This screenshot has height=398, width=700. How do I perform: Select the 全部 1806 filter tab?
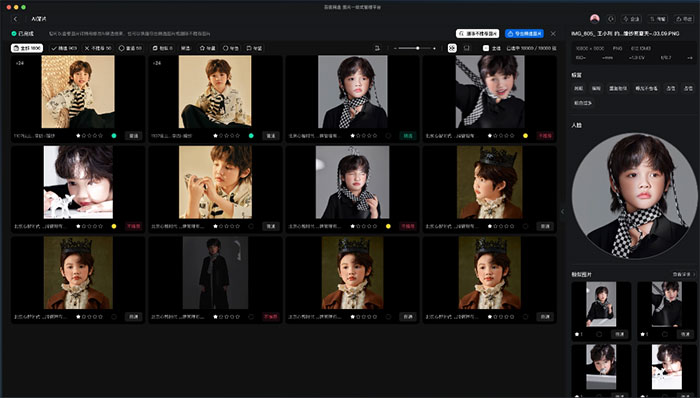pos(27,48)
